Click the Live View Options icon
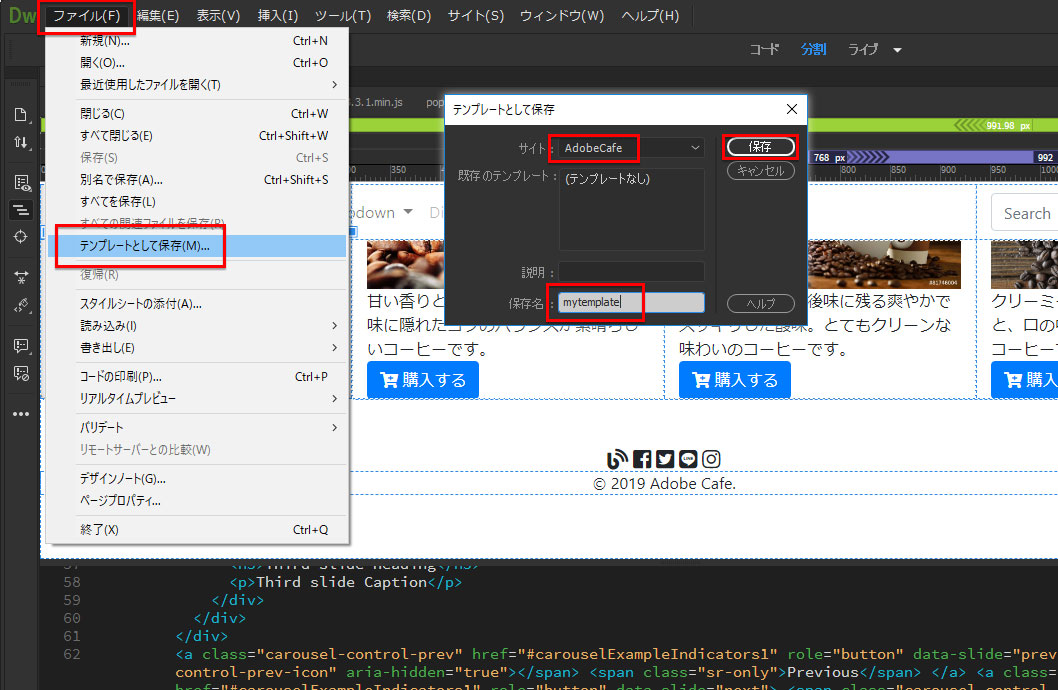 [x=20, y=182]
